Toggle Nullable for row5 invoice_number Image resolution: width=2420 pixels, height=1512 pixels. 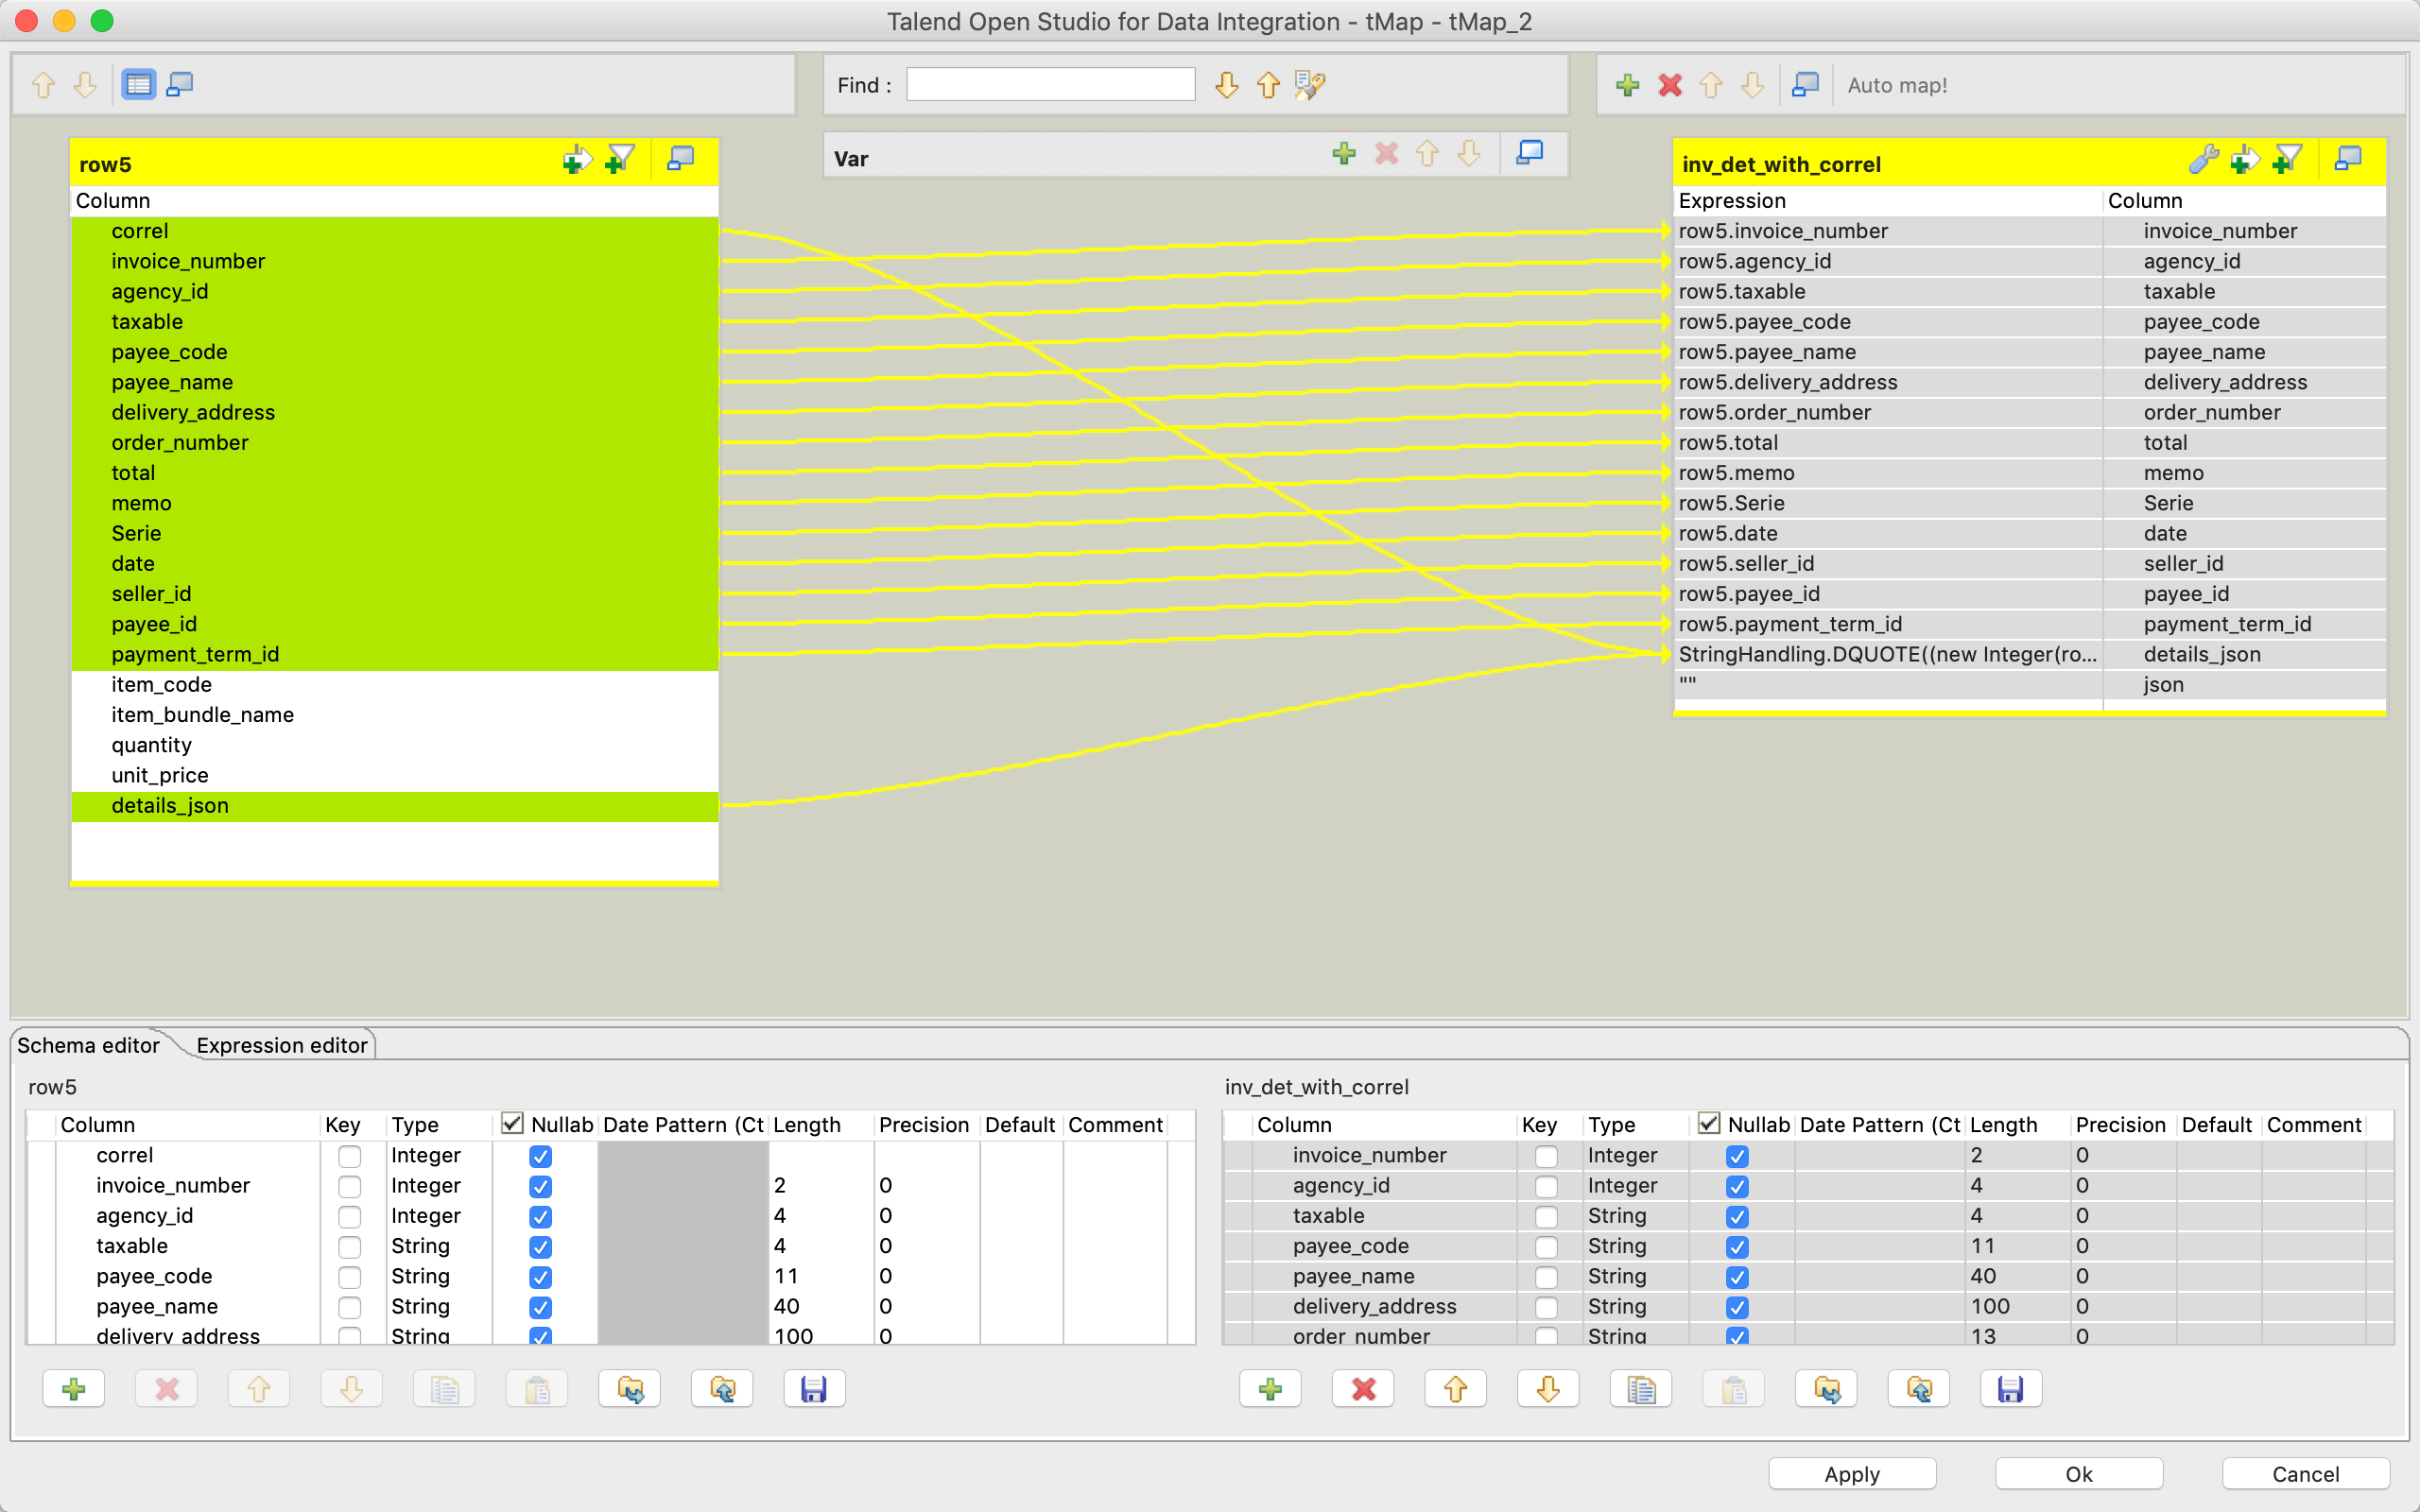tap(540, 1187)
